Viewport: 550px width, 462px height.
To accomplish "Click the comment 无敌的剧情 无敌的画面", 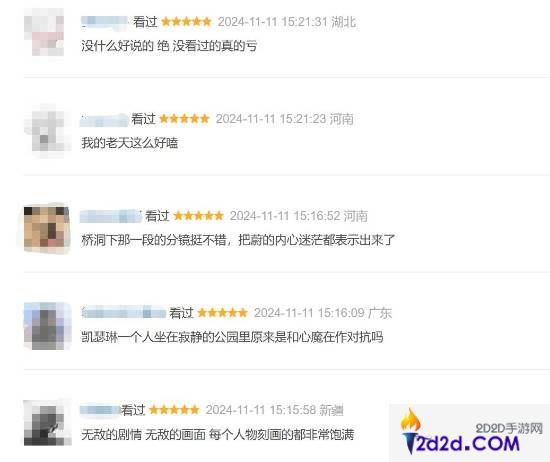I will click(217, 435).
